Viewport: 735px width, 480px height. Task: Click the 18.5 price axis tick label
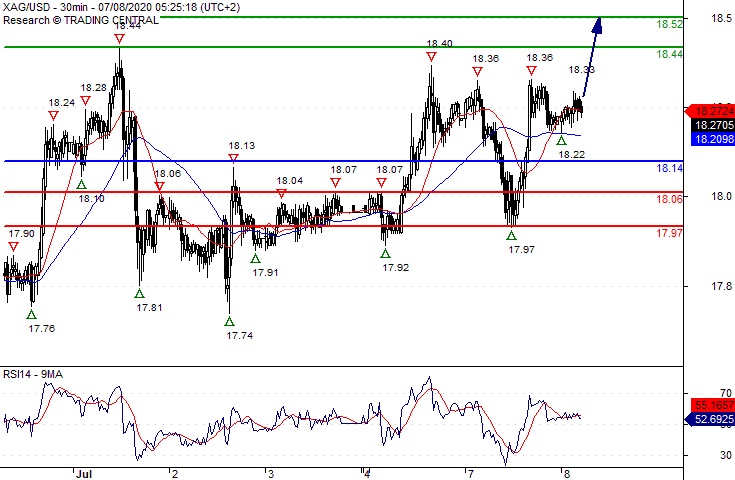coord(721,18)
